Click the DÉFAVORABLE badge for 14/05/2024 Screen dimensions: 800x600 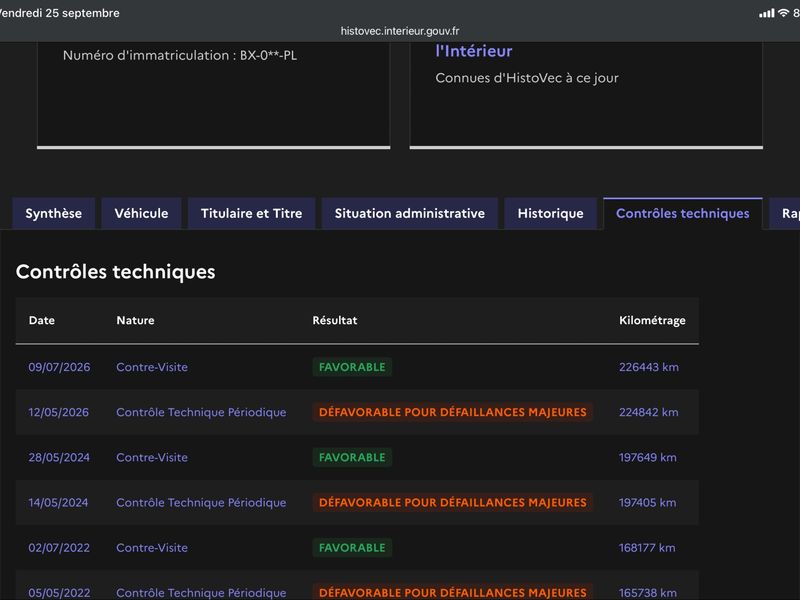click(453, 503)
